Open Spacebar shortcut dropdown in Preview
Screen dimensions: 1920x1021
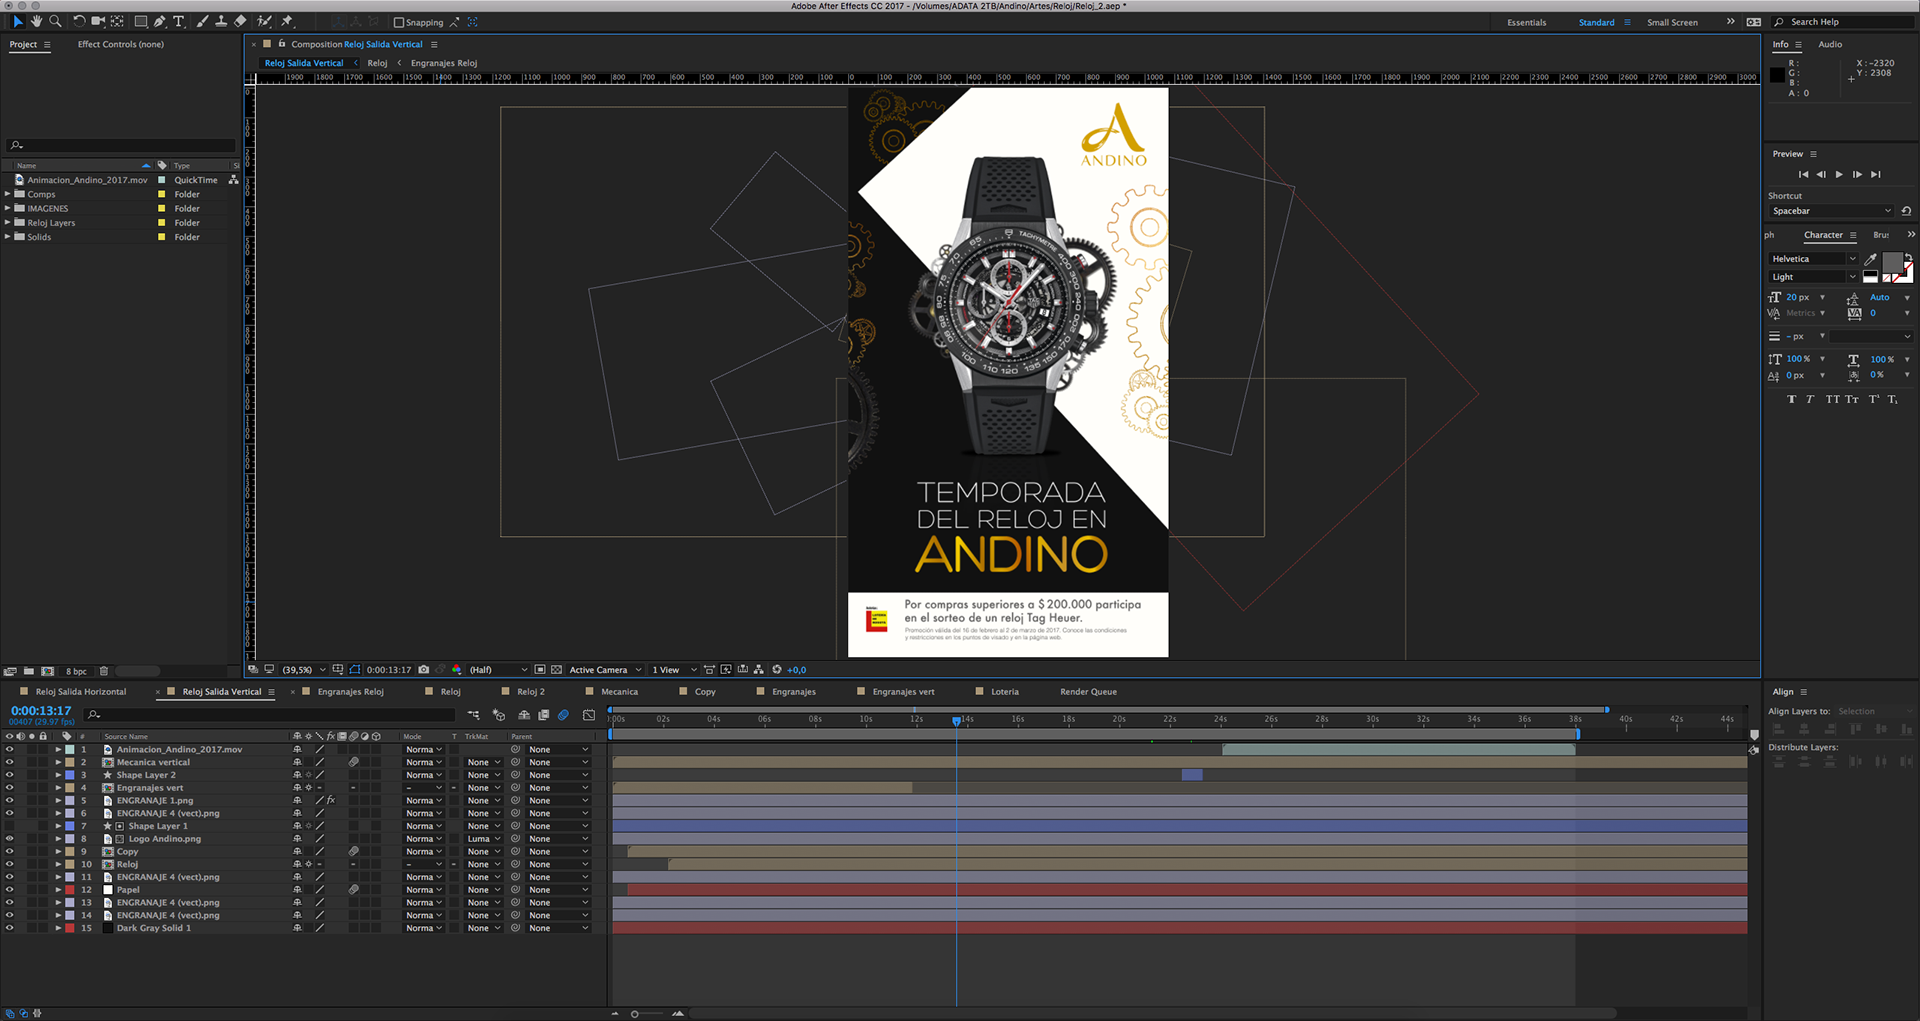[x=1831, y=211]
